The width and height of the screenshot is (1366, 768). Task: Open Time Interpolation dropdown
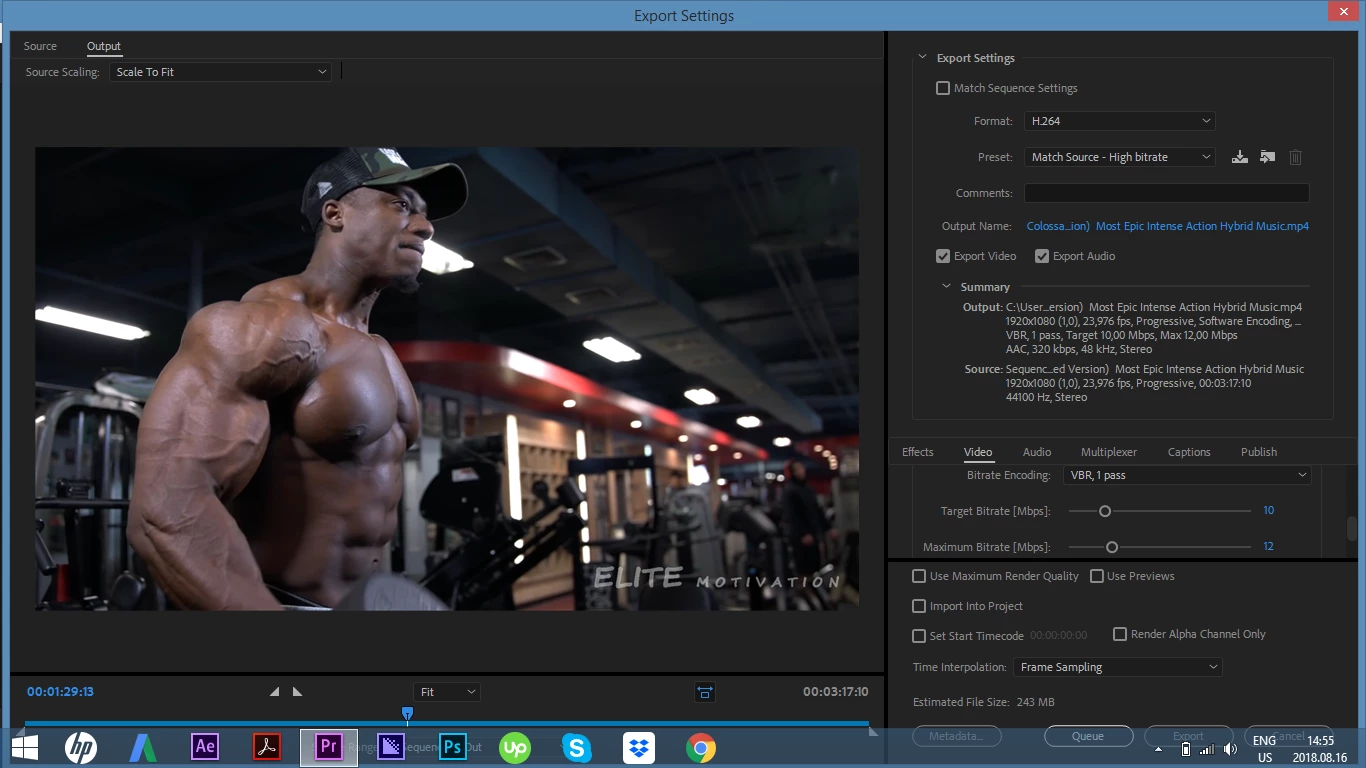click(x=1118, y=667)
